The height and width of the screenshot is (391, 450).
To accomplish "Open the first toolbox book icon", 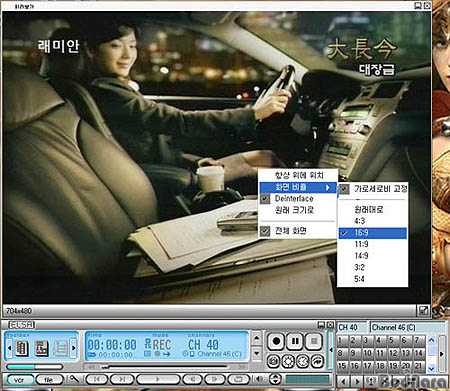I will 22,348.
